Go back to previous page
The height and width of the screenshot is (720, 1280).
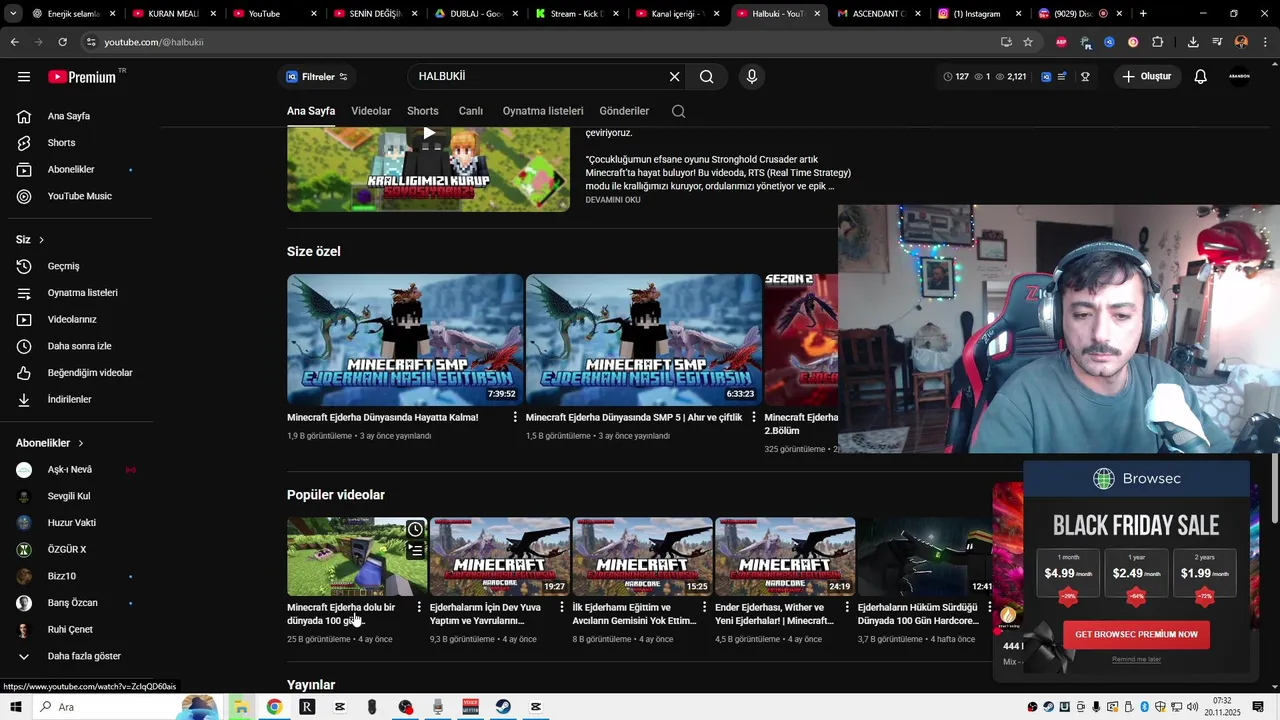coord(14,42)
